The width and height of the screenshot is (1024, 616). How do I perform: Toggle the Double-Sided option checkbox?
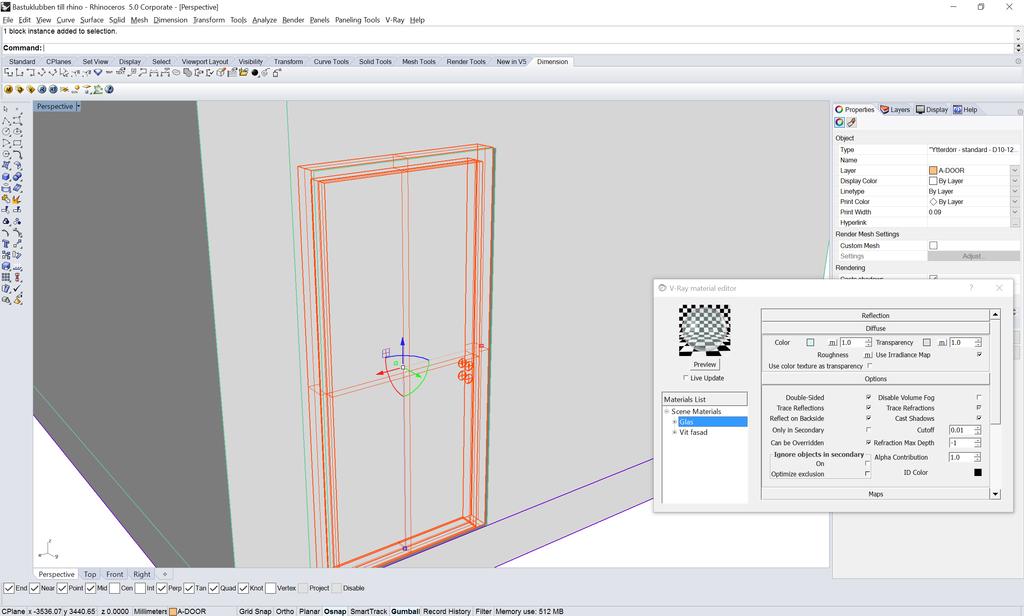tap(869, 397)
